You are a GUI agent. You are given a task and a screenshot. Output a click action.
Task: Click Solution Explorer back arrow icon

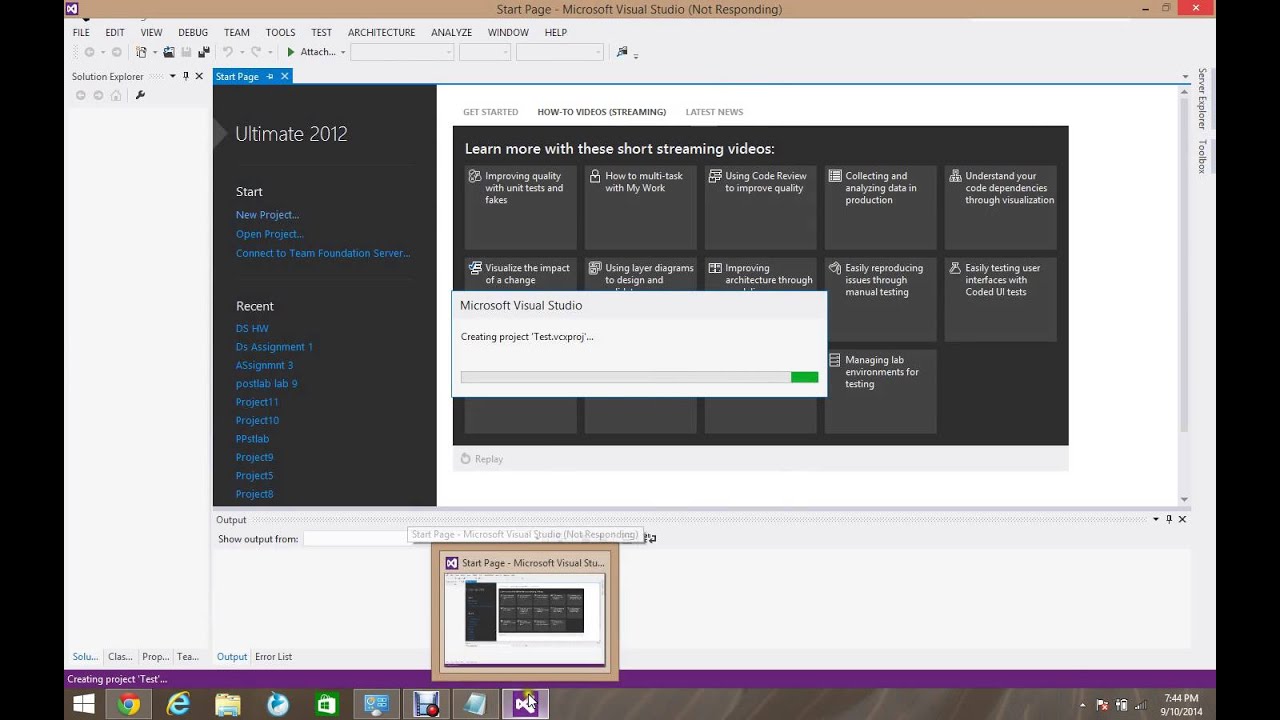[81, 96]
